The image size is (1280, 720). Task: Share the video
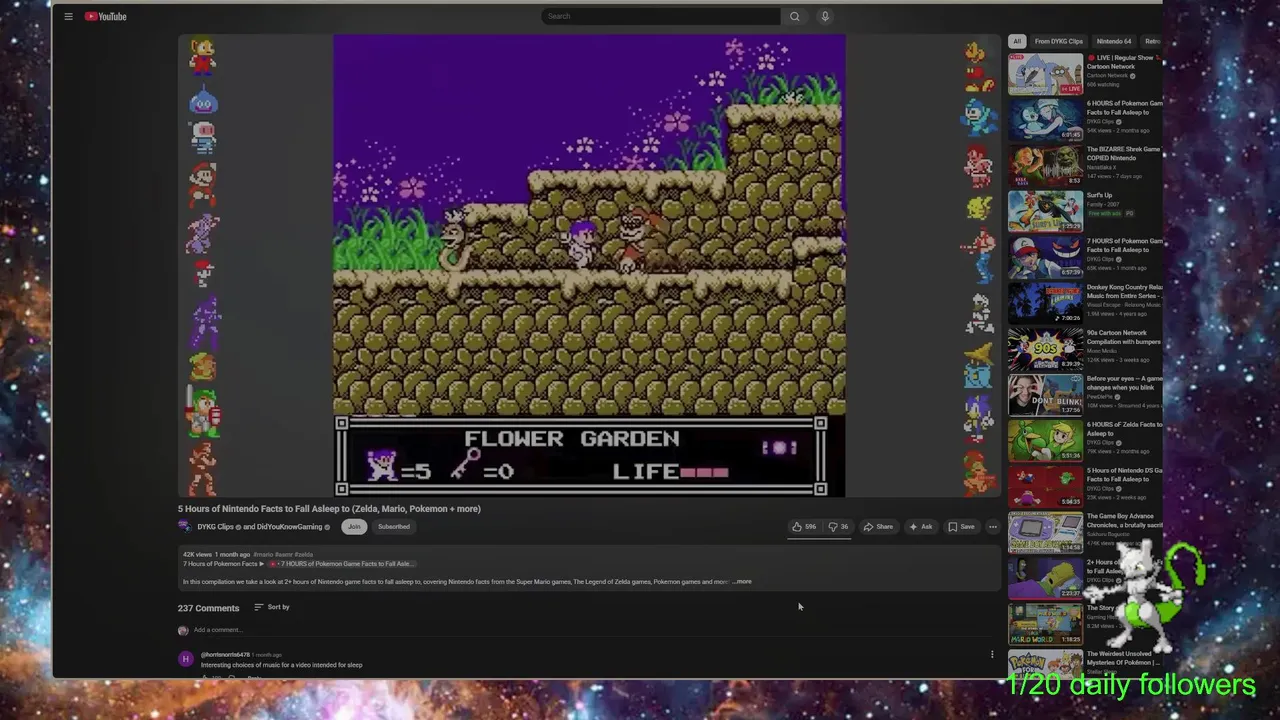tap(878, 527)
